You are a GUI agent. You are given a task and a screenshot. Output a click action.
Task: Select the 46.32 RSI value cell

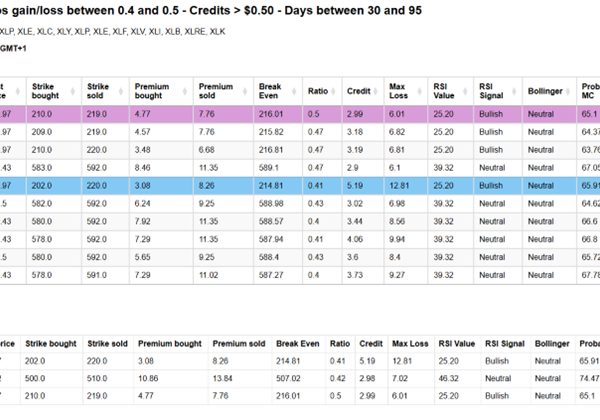(450, 379)
